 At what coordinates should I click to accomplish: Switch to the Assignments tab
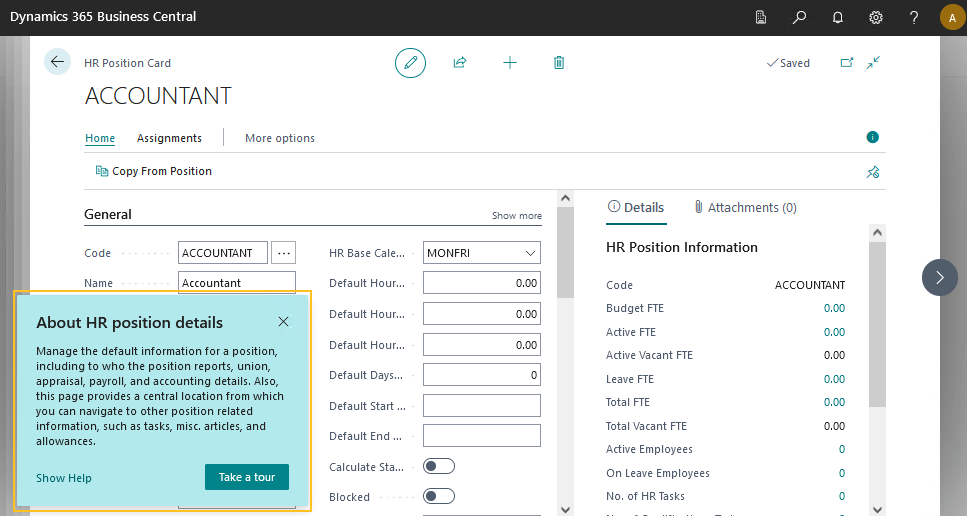(x=169, y=138)
